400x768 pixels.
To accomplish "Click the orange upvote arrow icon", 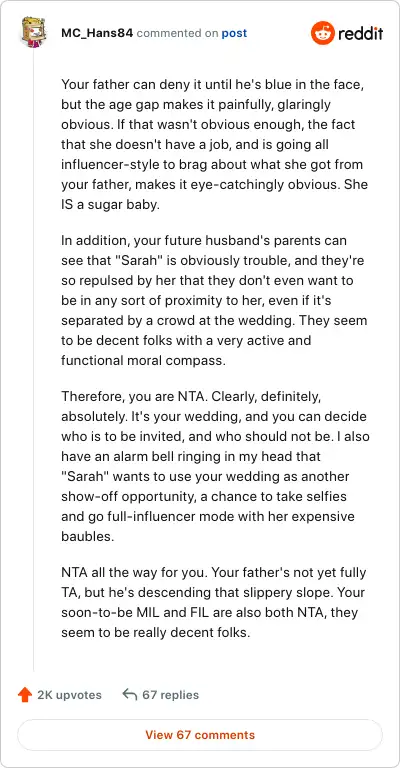I will [24, 695].
